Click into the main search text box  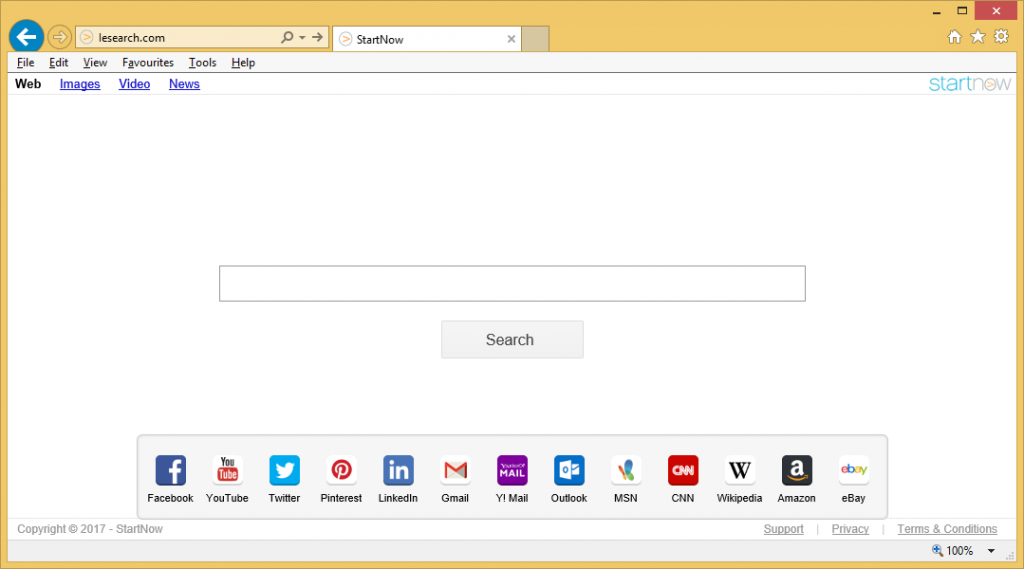512,284
